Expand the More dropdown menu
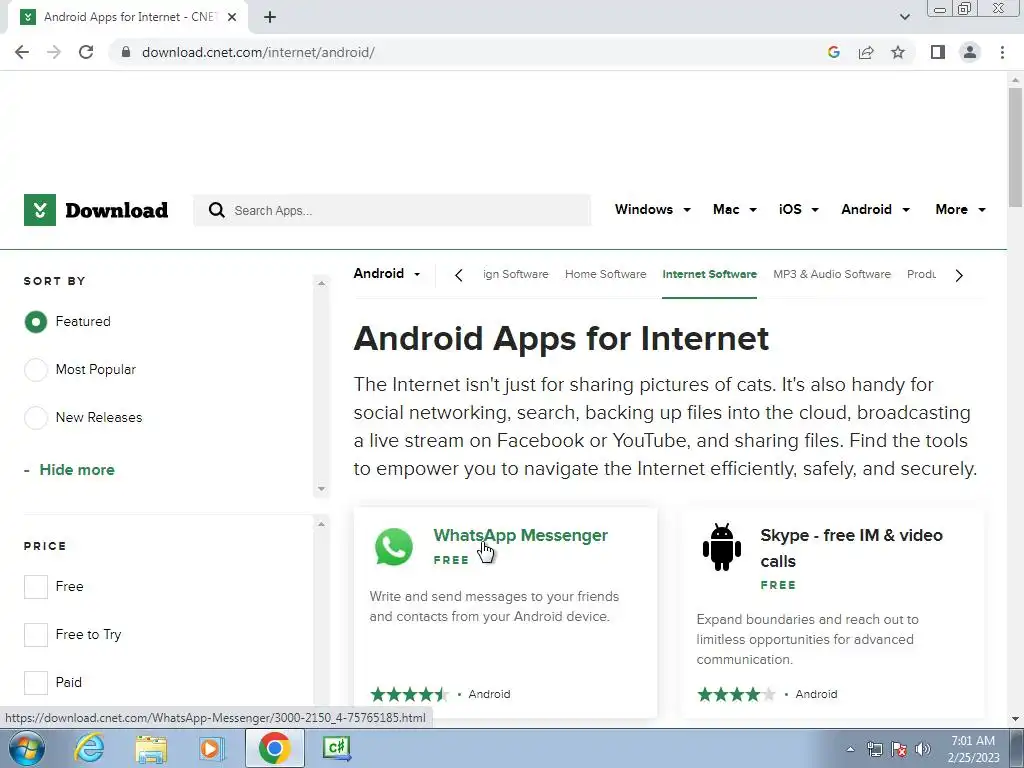 pos(960,209)
